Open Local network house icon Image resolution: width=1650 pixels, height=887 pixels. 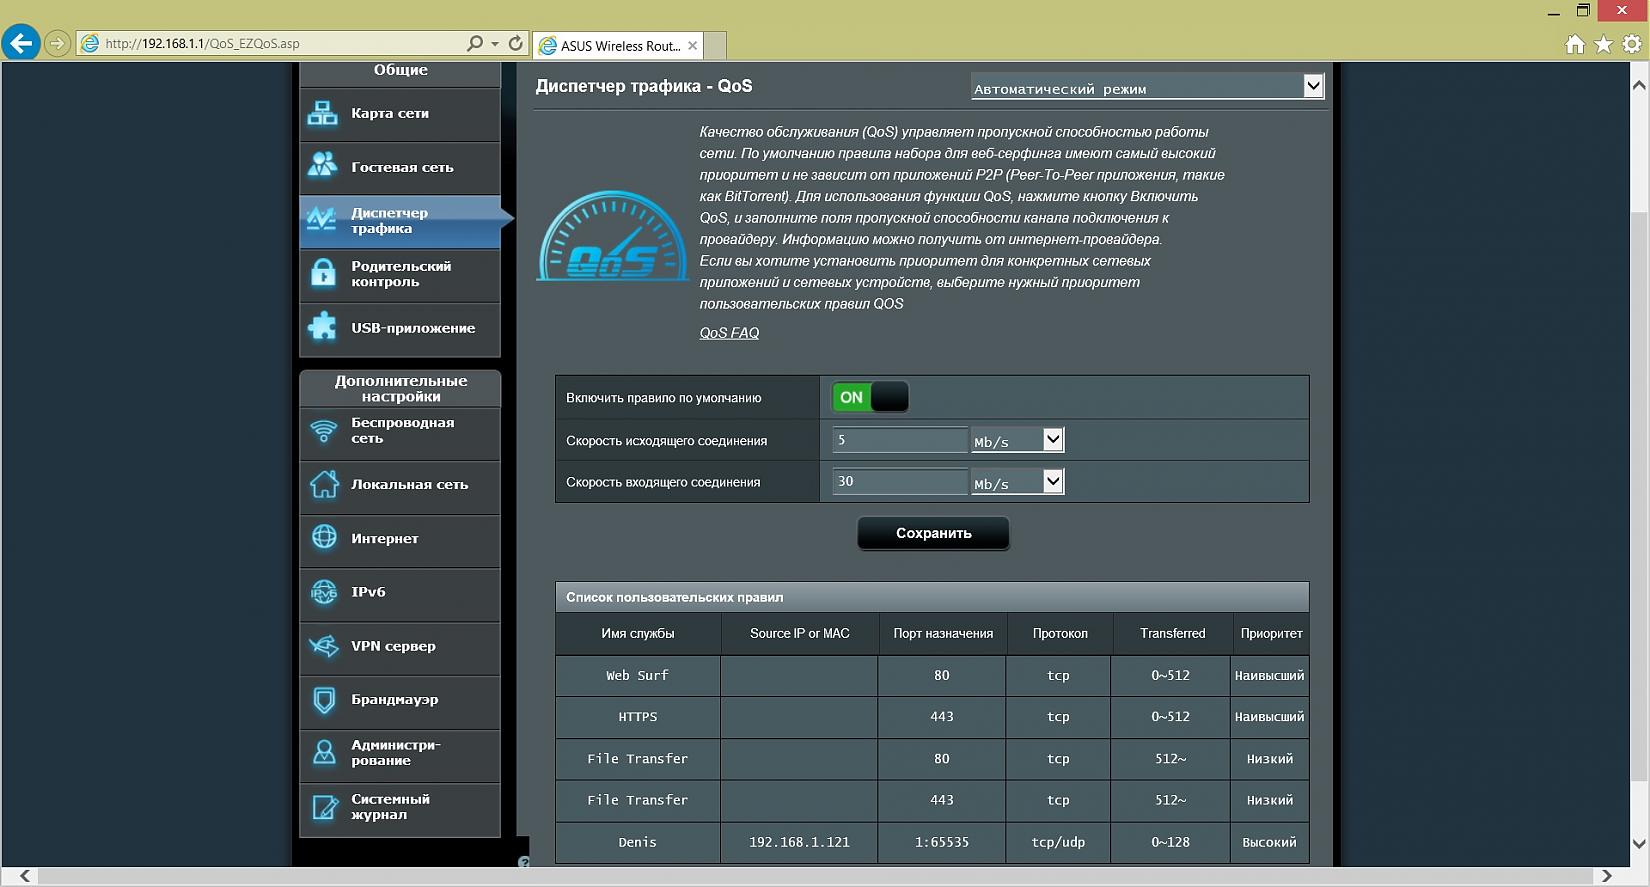(324, 485)
